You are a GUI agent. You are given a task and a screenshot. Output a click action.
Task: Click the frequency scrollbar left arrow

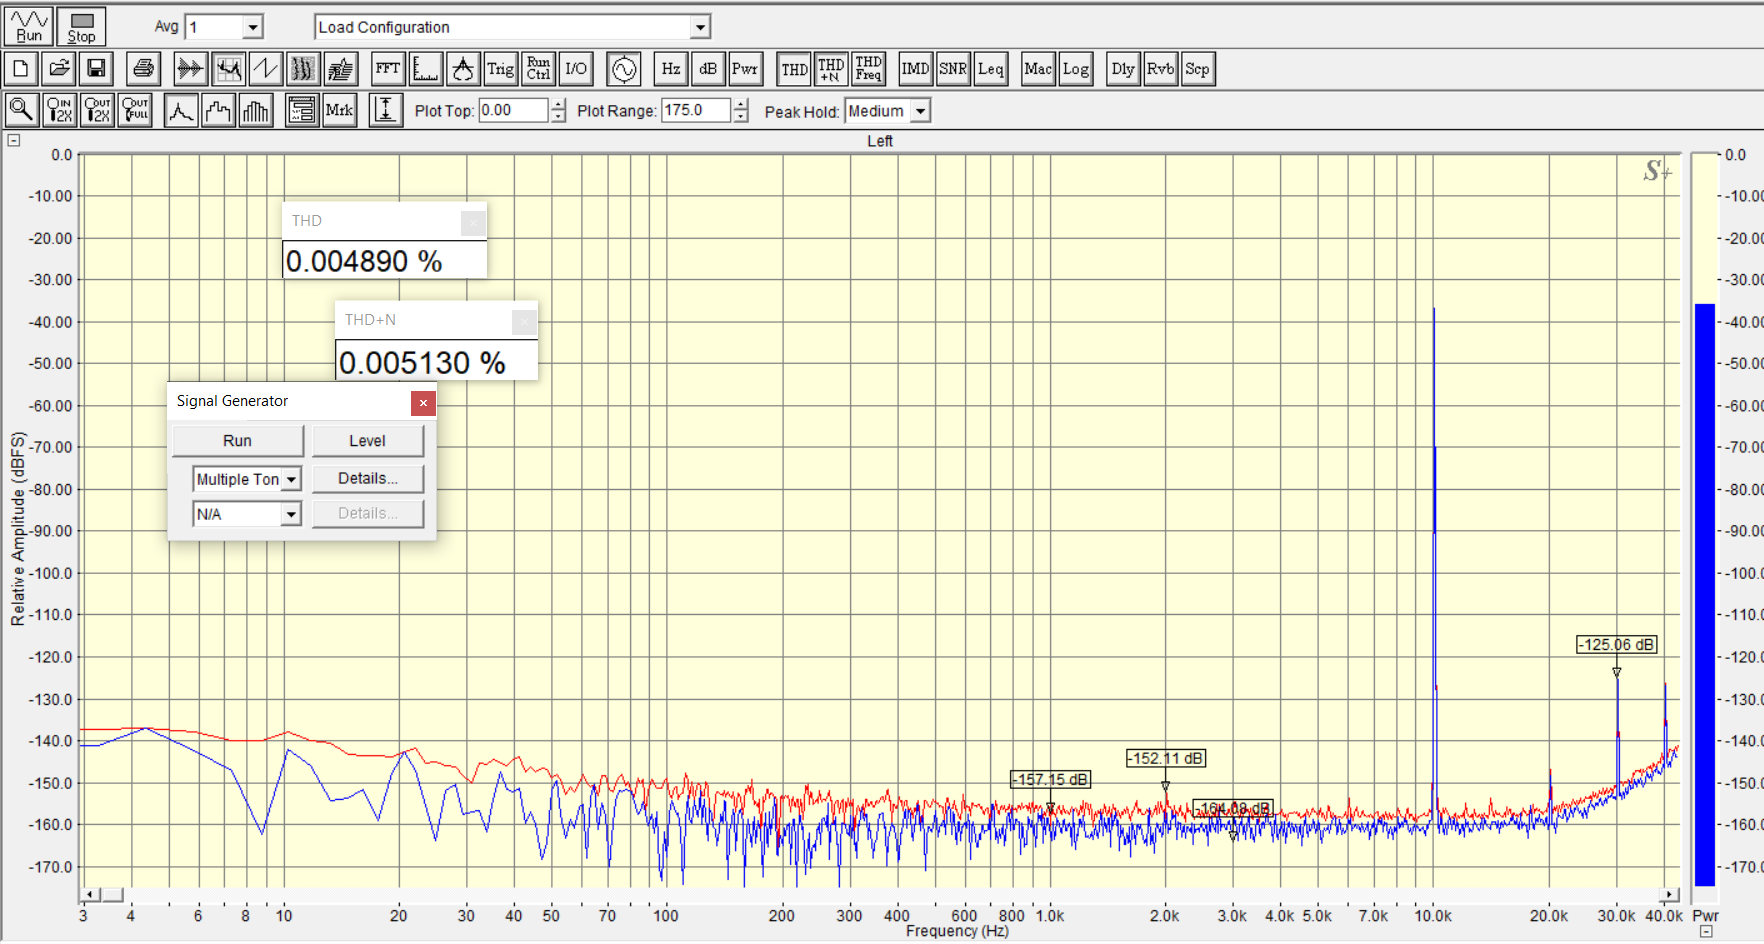90,895
